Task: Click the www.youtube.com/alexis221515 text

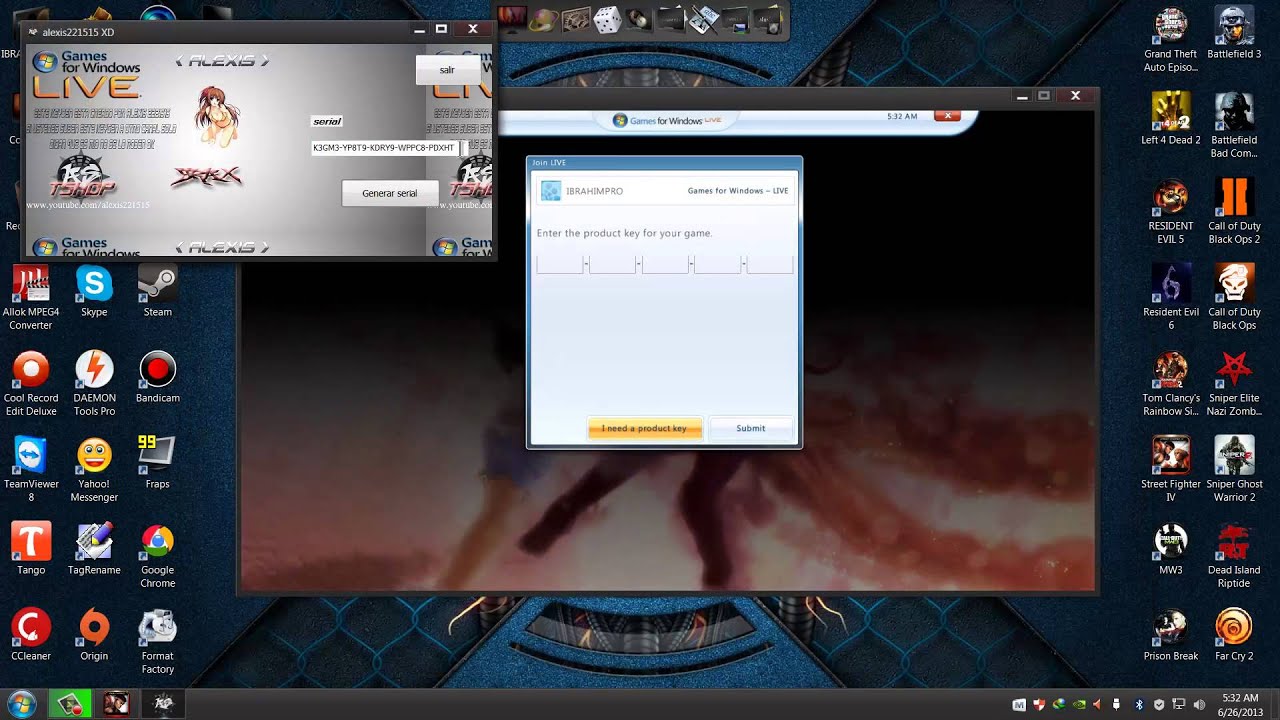Action: click(88, 205)
